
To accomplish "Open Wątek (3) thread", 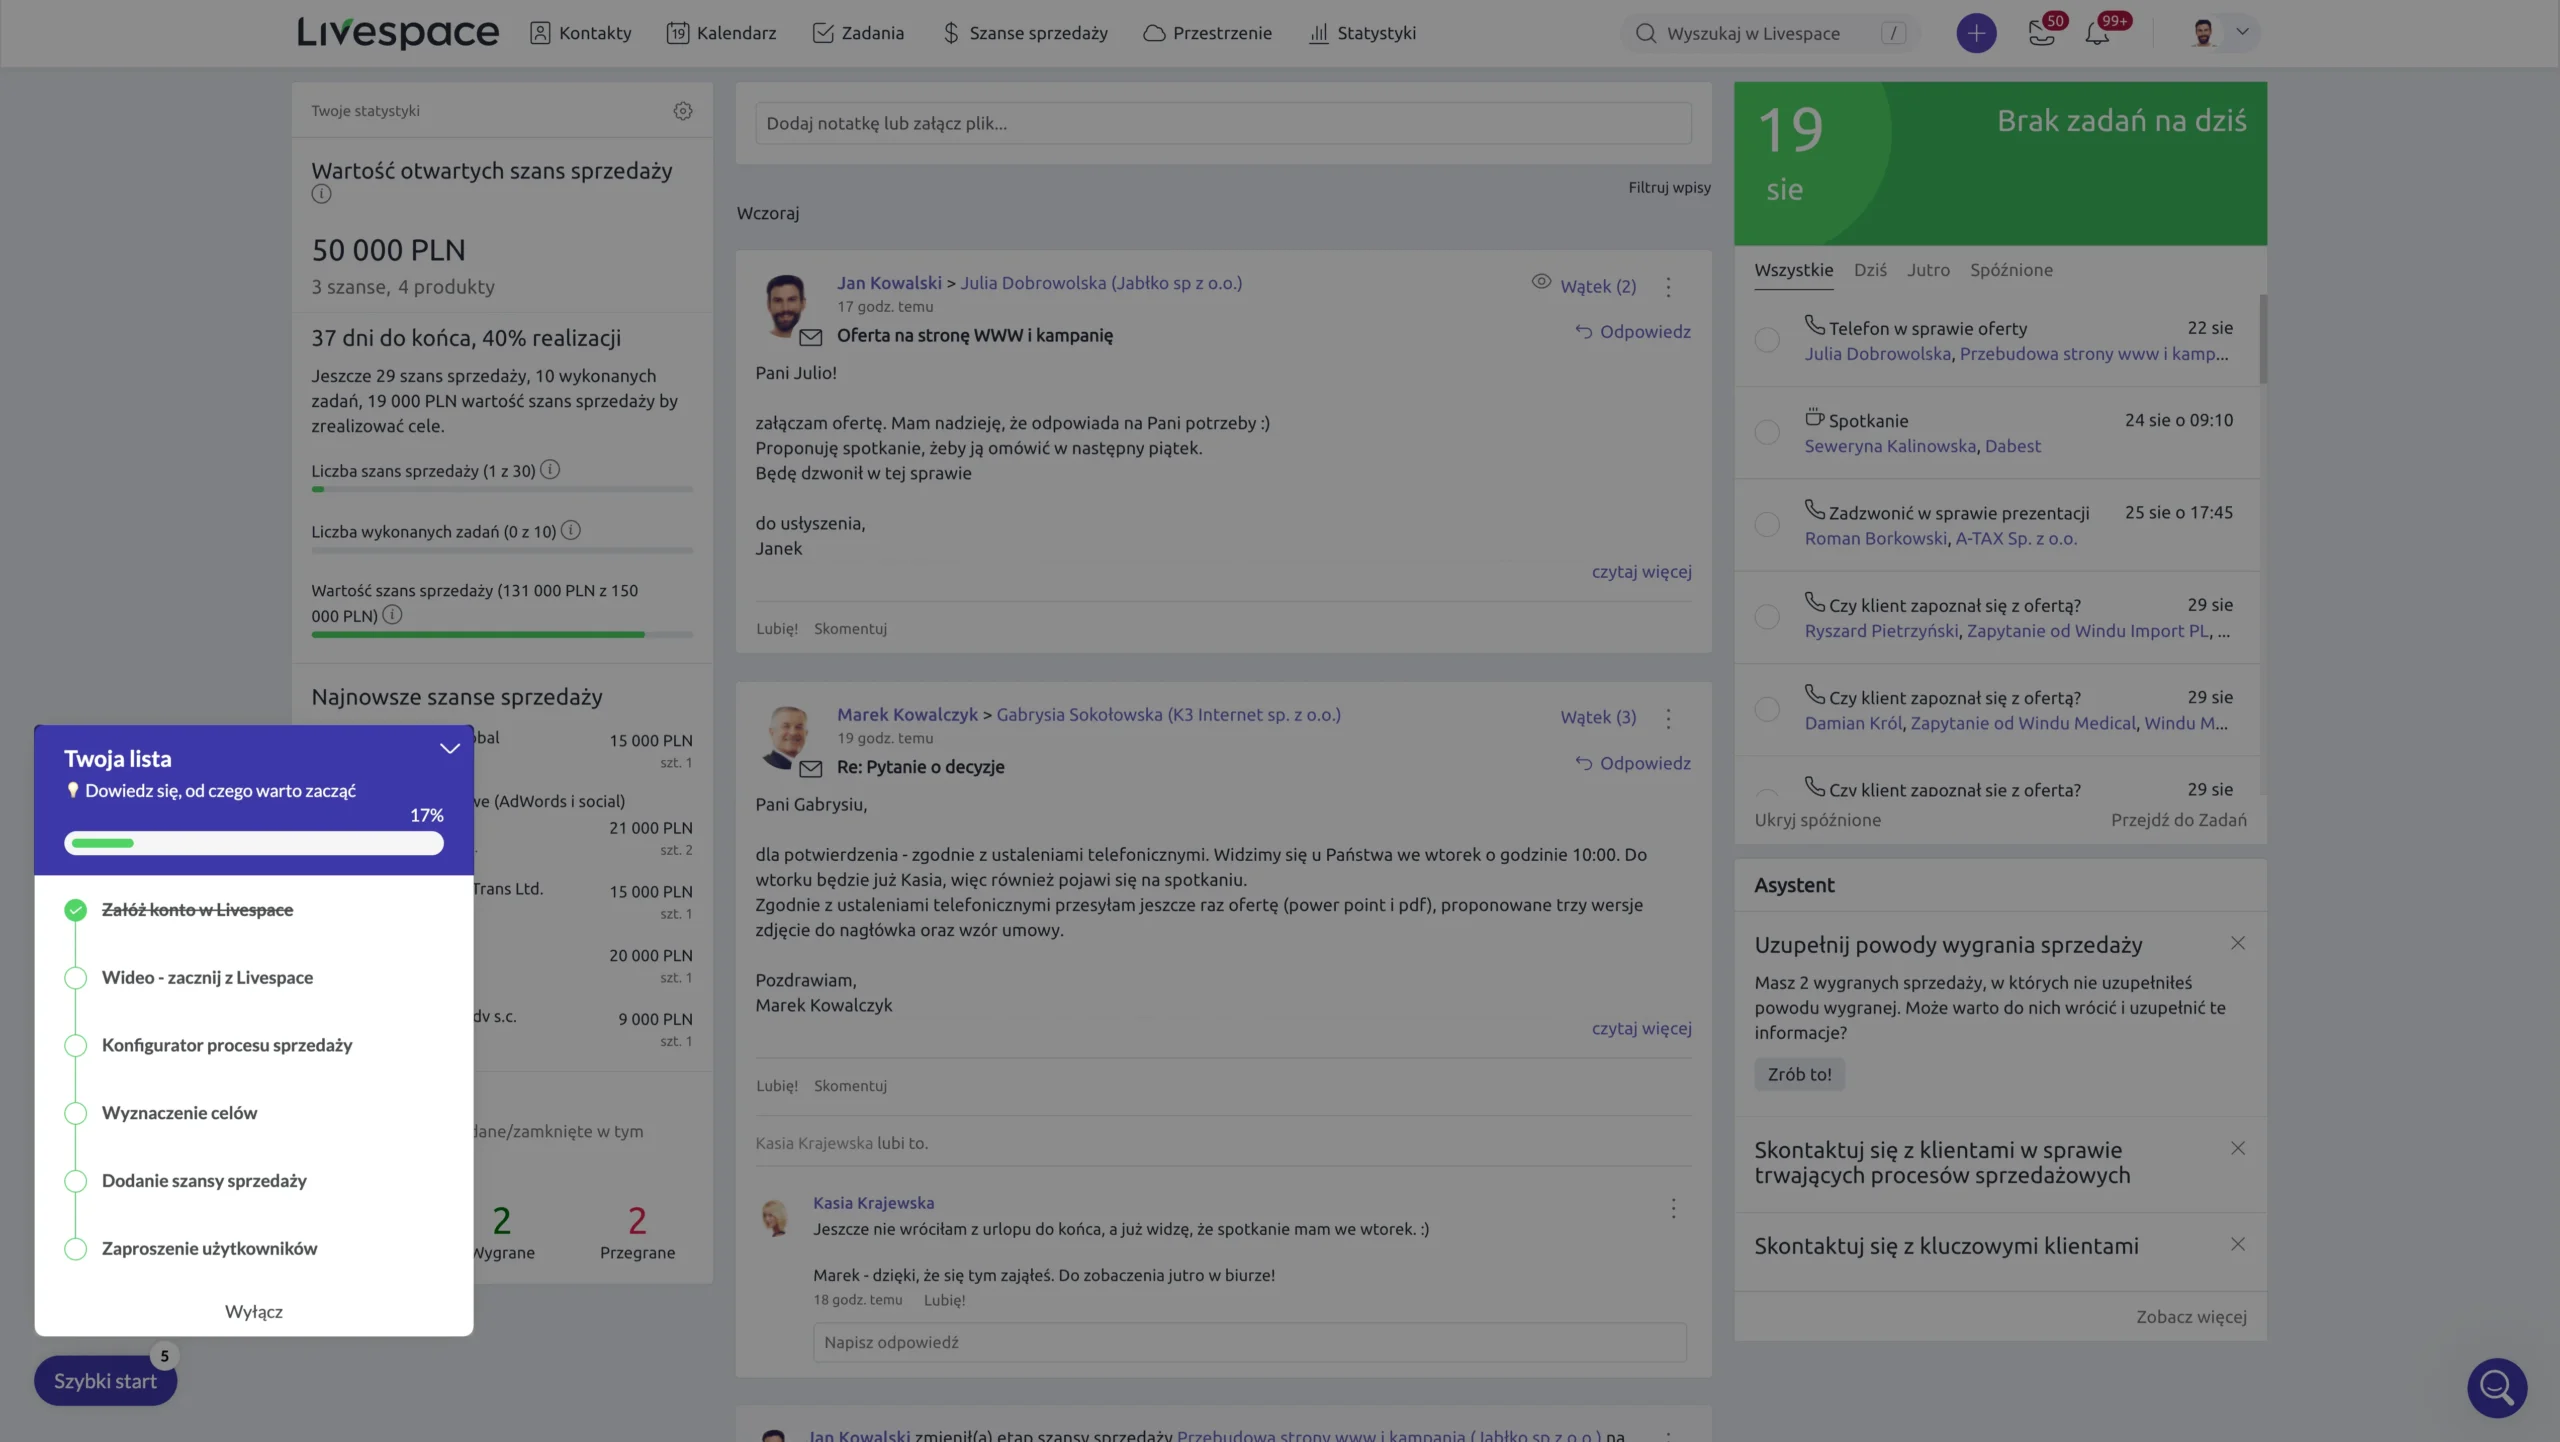I will pos(1598,718).
